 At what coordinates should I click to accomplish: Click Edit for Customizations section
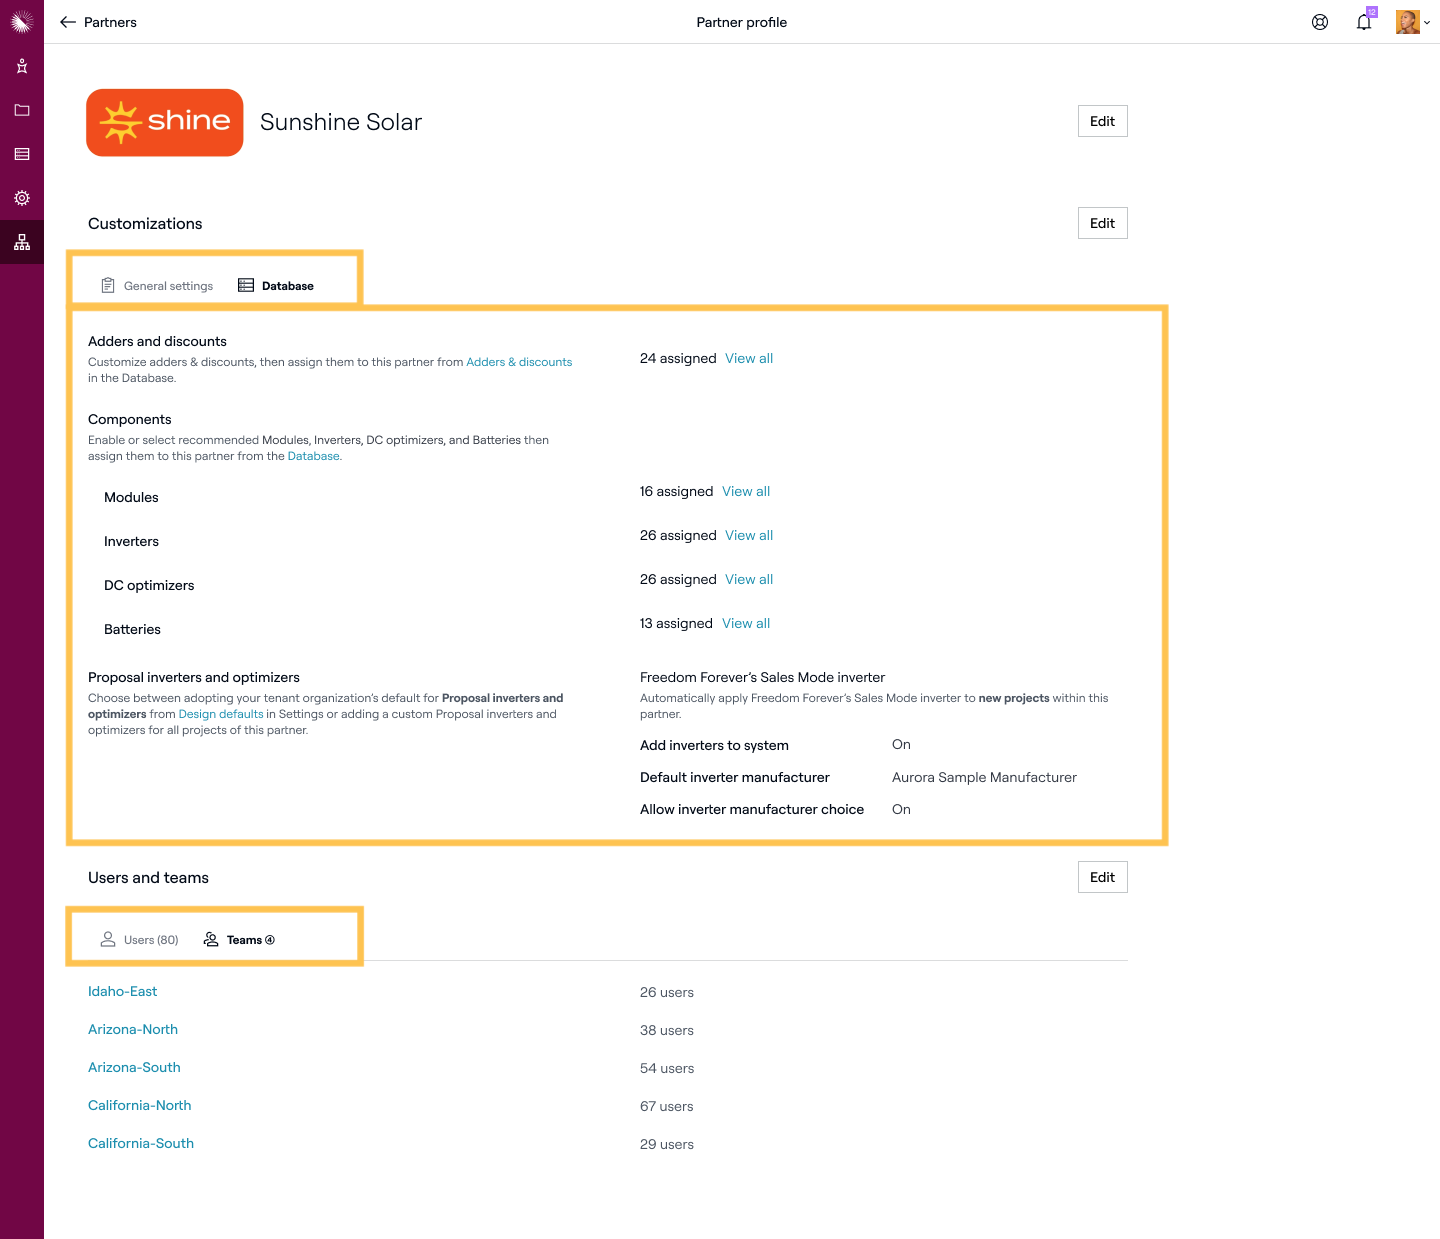tap(1102, 223)
